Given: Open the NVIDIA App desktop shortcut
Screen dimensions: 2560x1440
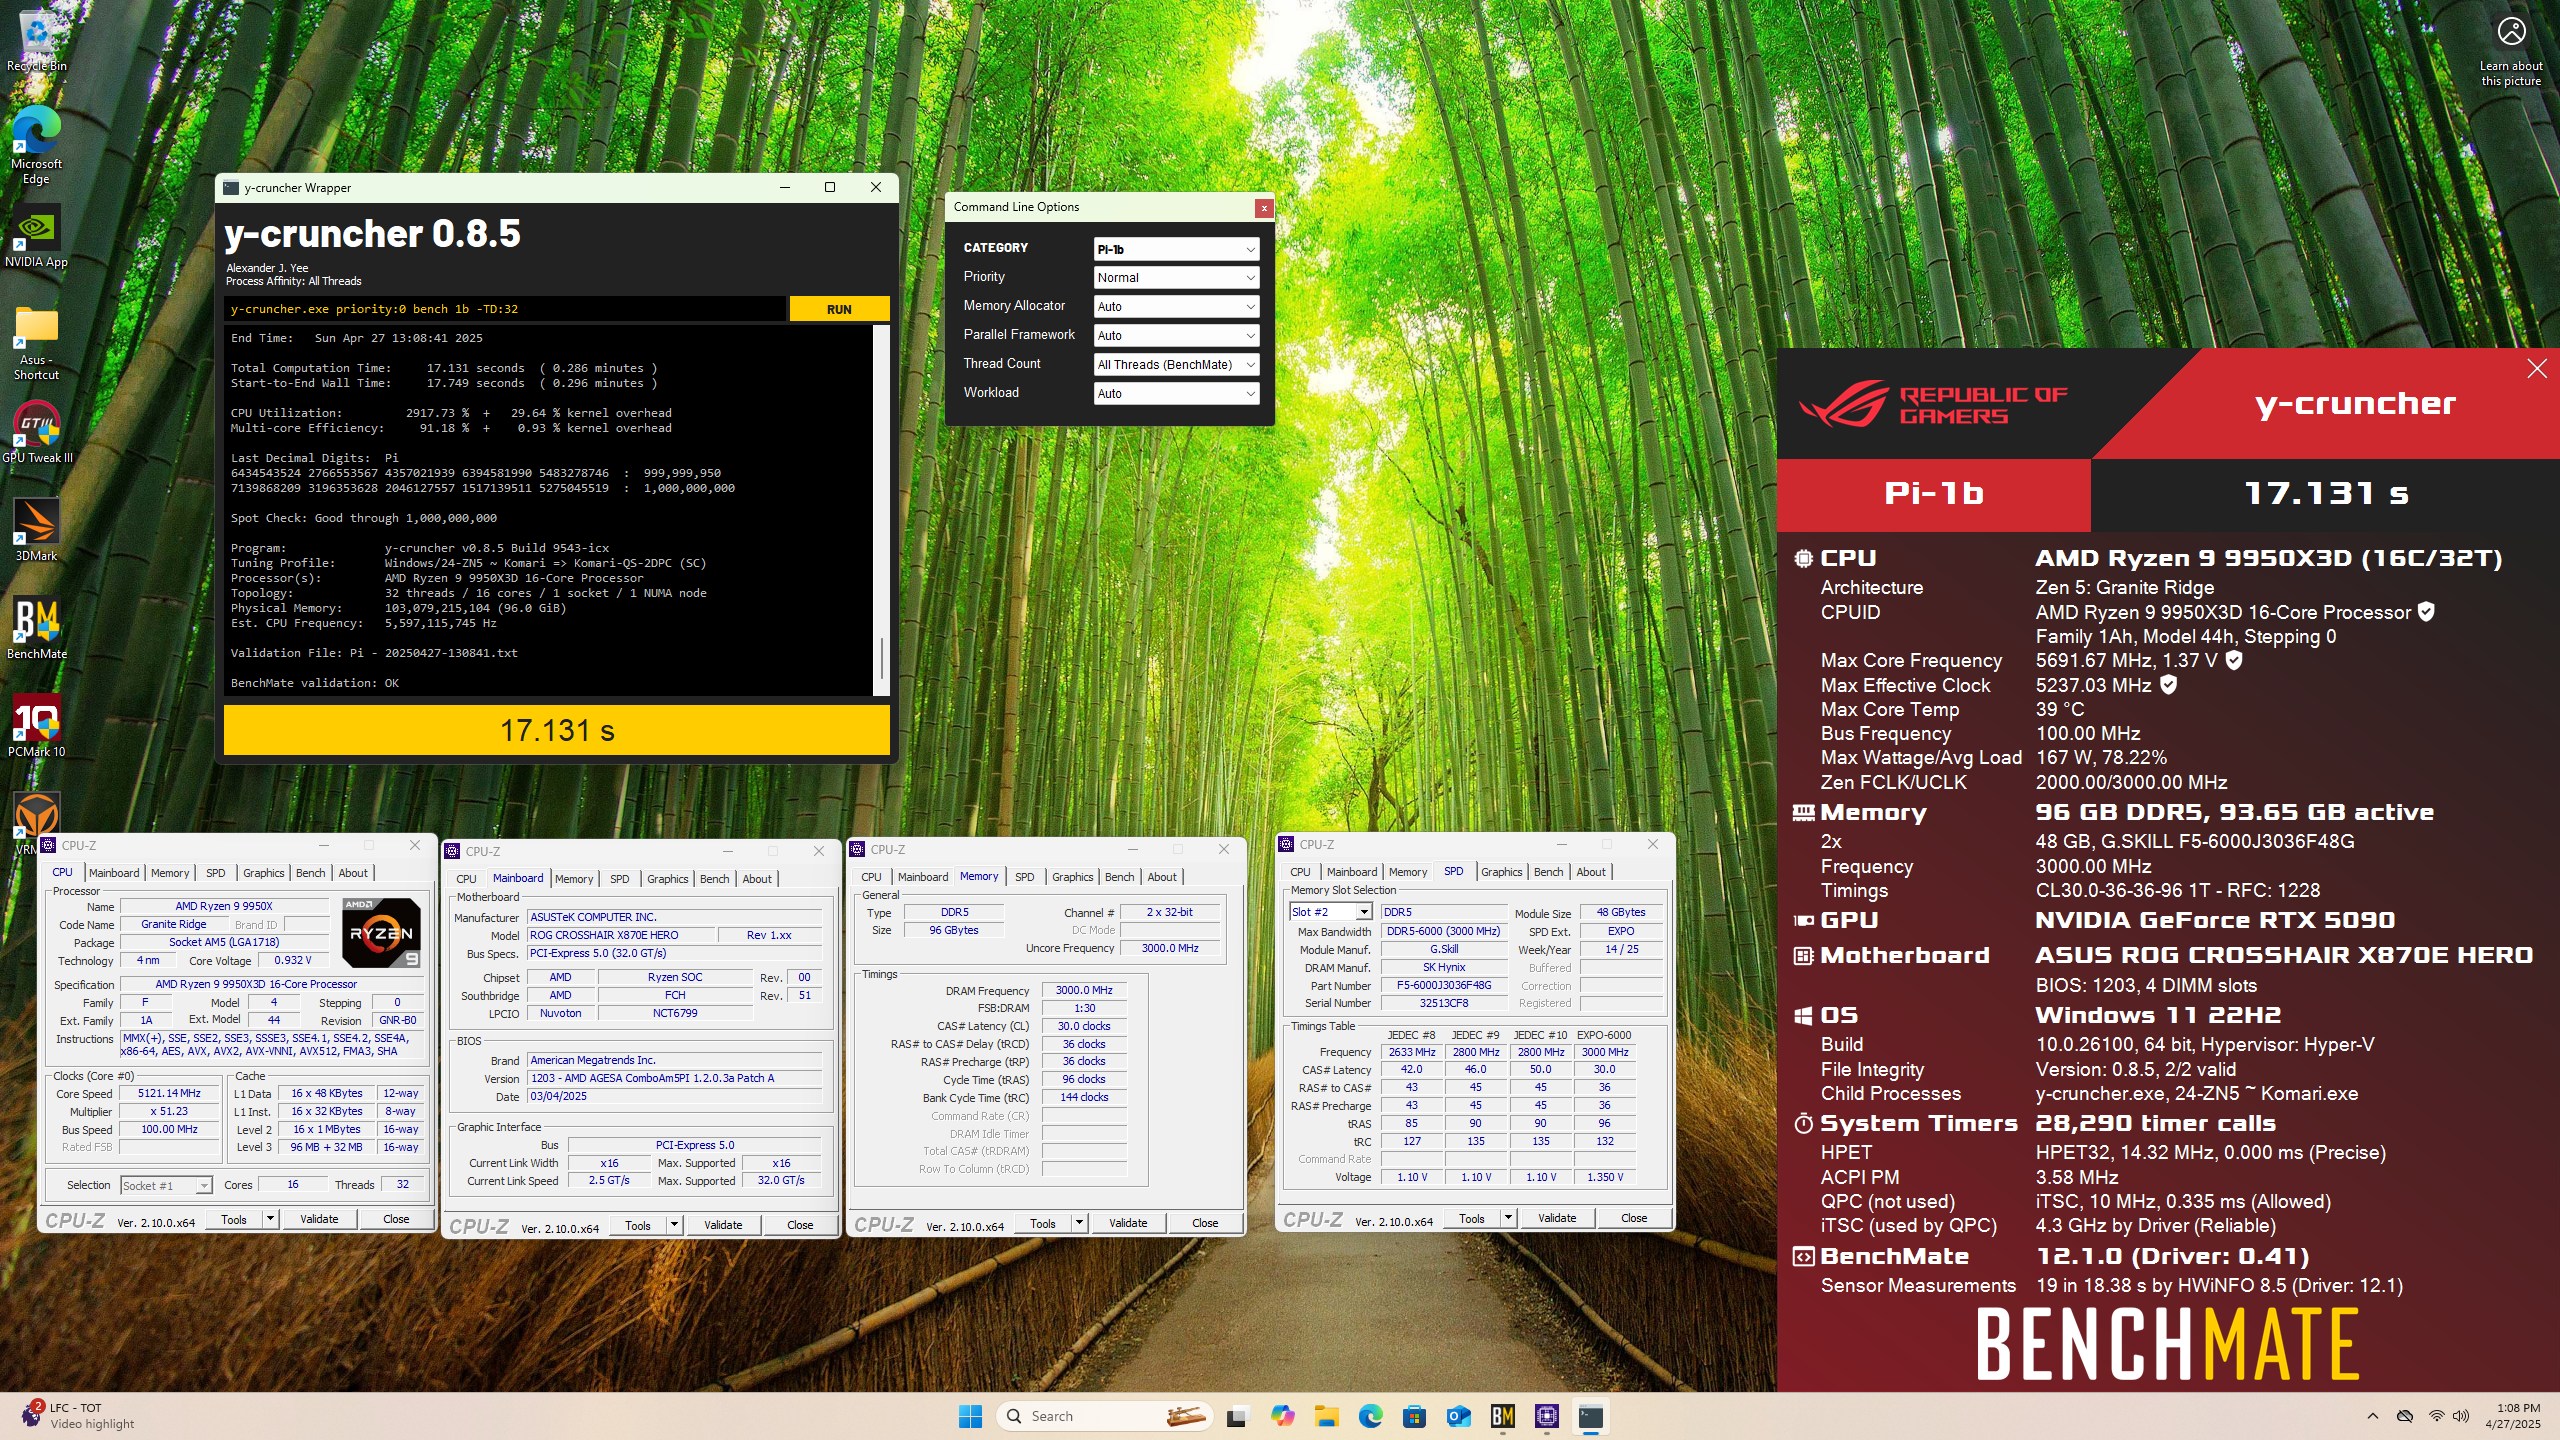Looking at the screenshot, I should pos(36,236).
